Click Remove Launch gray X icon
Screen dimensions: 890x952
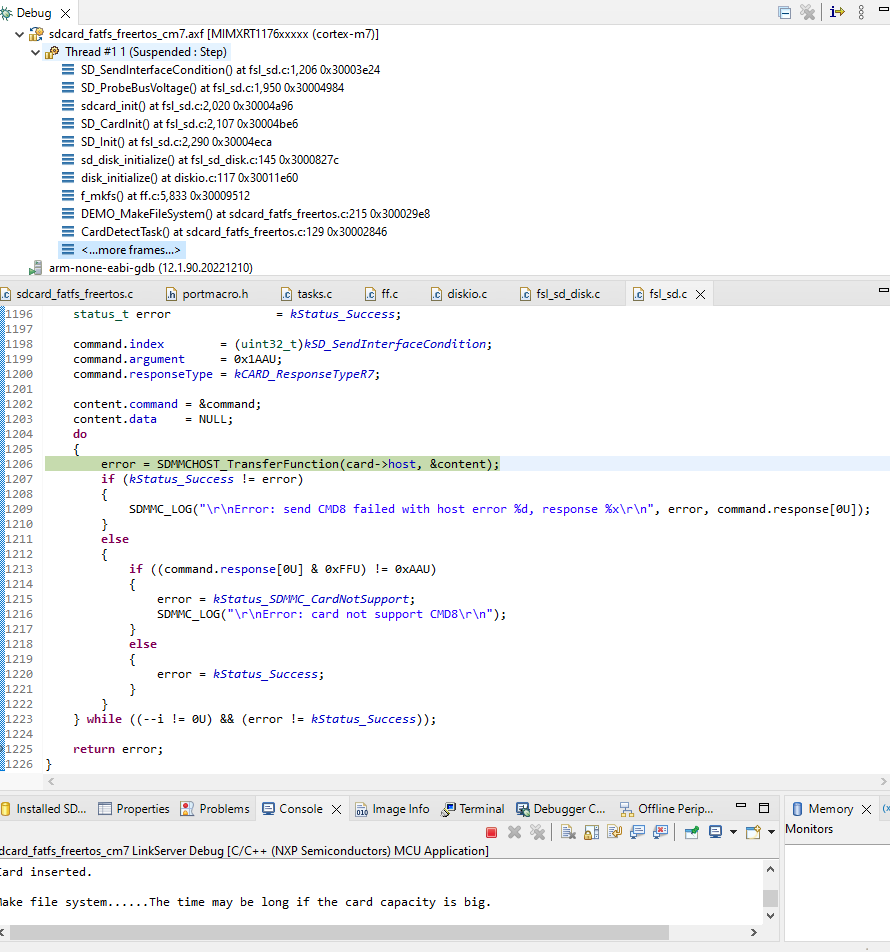(x=514, y=832)
